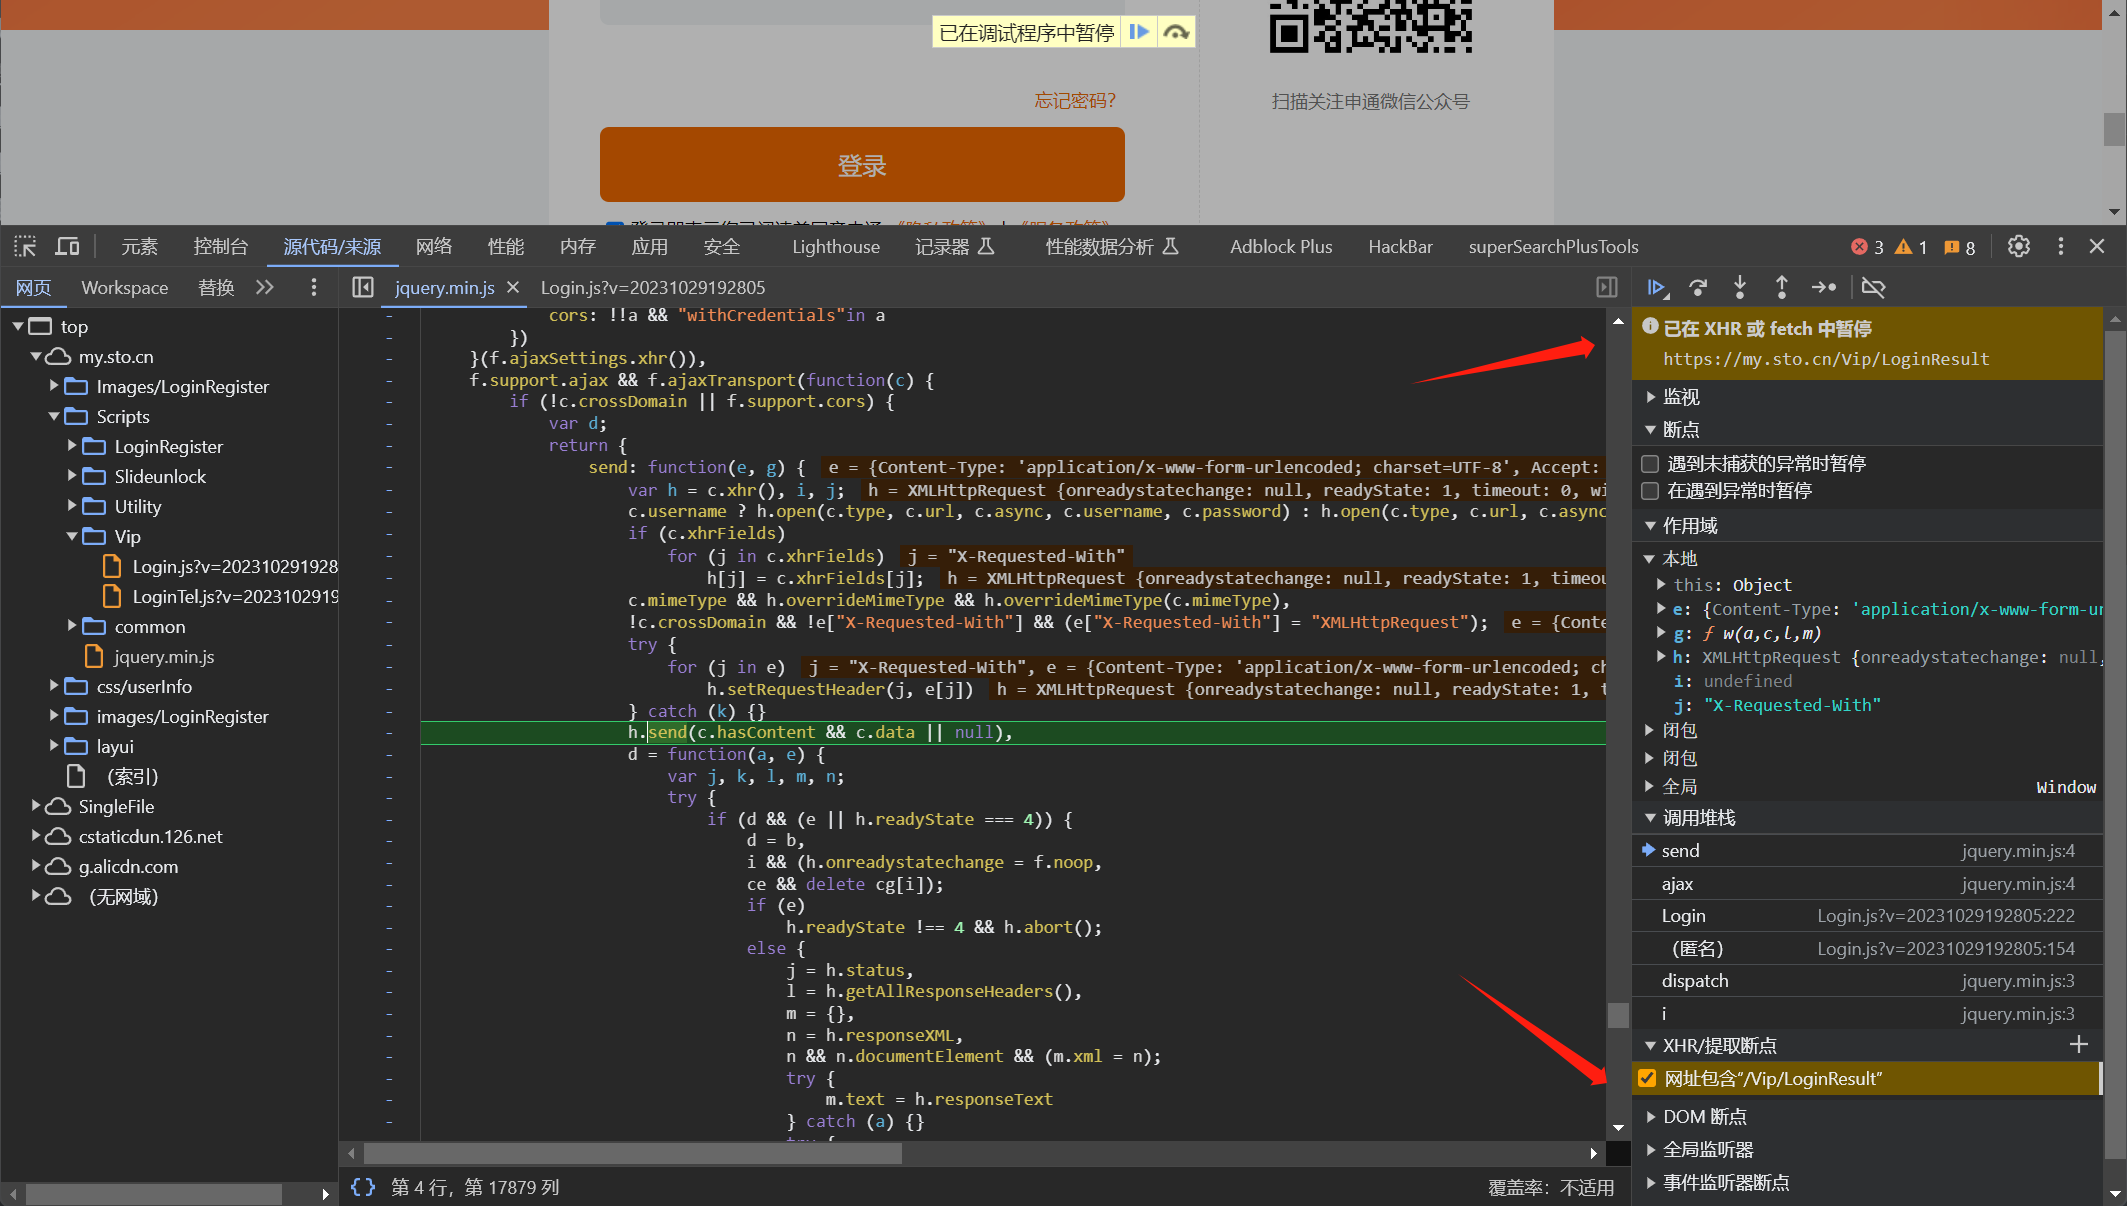Step into next function call
The image size is (2127, 1206).
click(x=1740, y=288)
